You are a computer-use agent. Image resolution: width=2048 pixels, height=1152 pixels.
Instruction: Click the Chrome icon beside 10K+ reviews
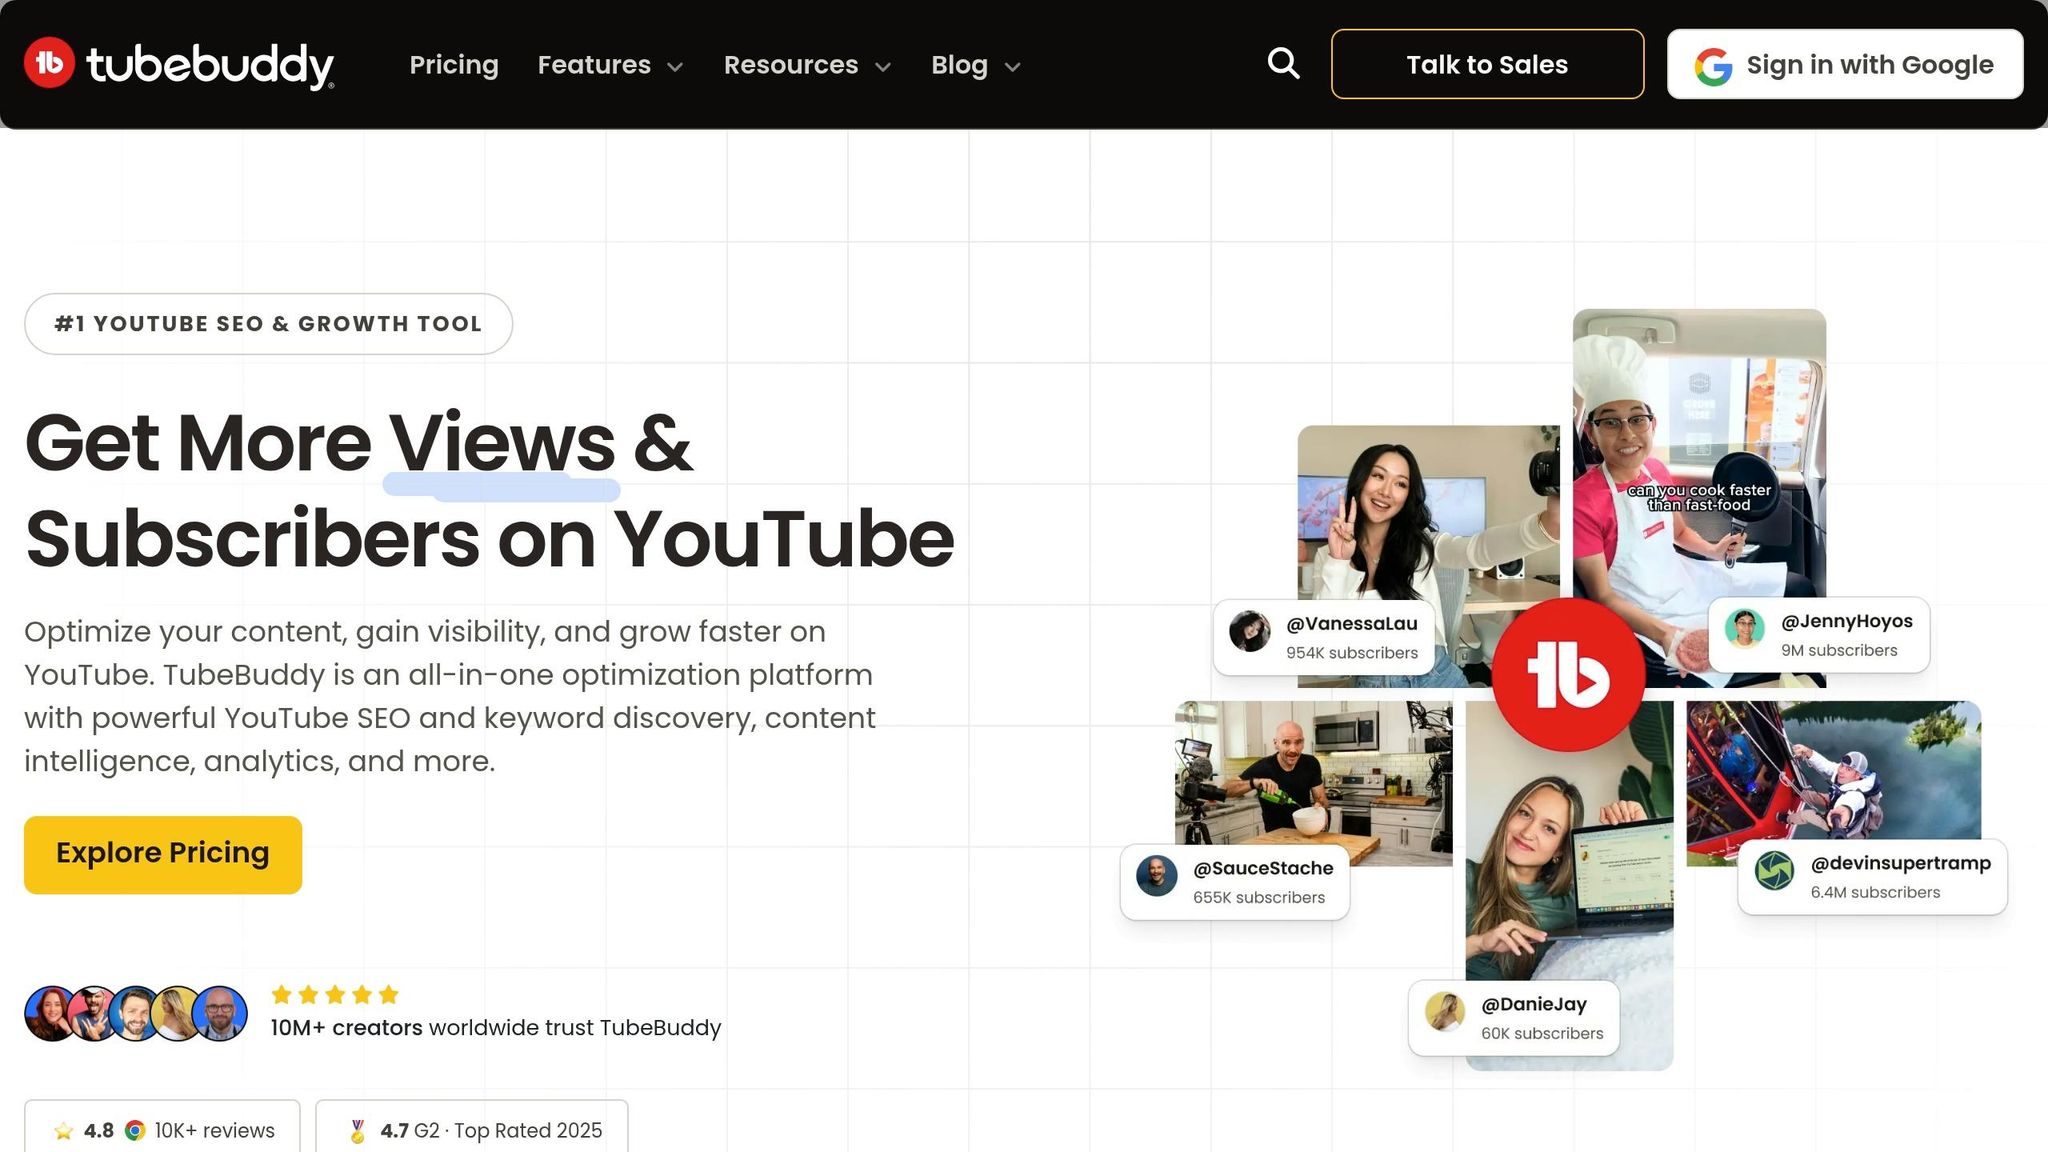135,1130
